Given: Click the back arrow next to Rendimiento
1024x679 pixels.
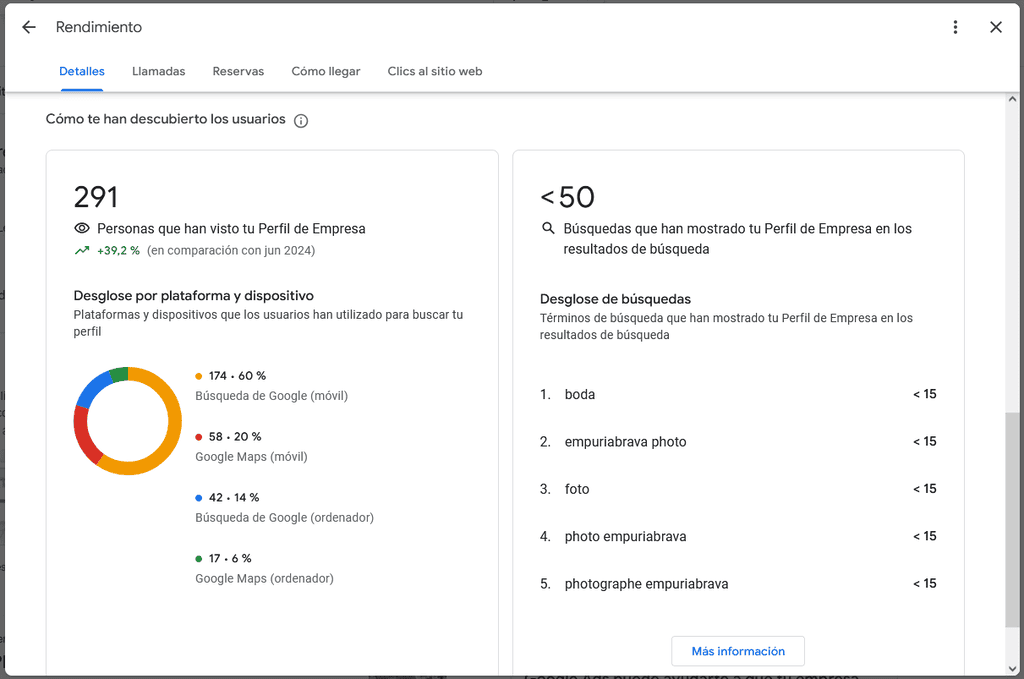Looking at the screenshot, I should coord(29,27).
